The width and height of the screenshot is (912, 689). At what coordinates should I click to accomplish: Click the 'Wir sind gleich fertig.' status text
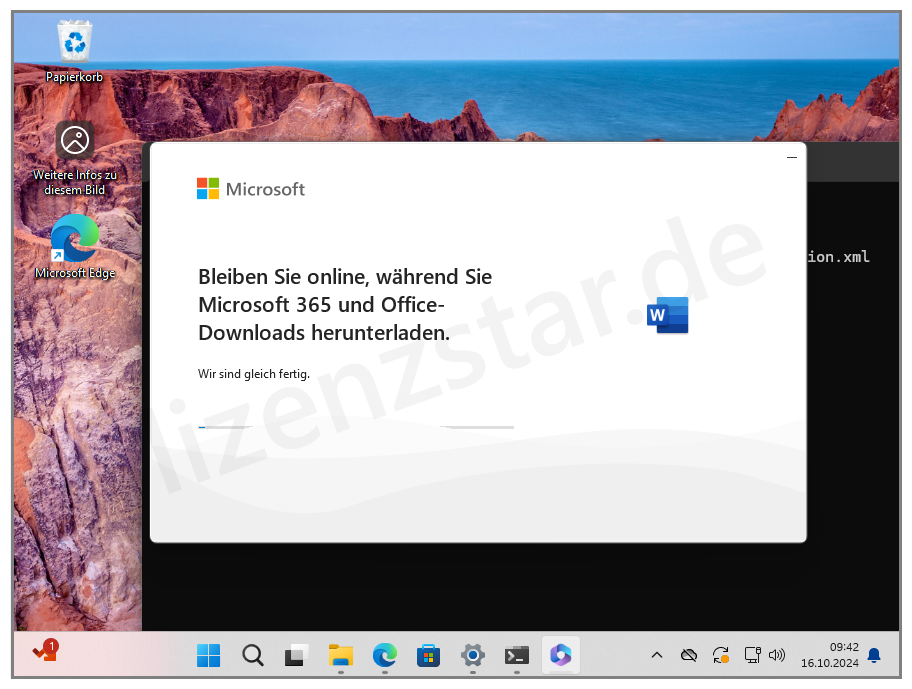coord(254,374)
